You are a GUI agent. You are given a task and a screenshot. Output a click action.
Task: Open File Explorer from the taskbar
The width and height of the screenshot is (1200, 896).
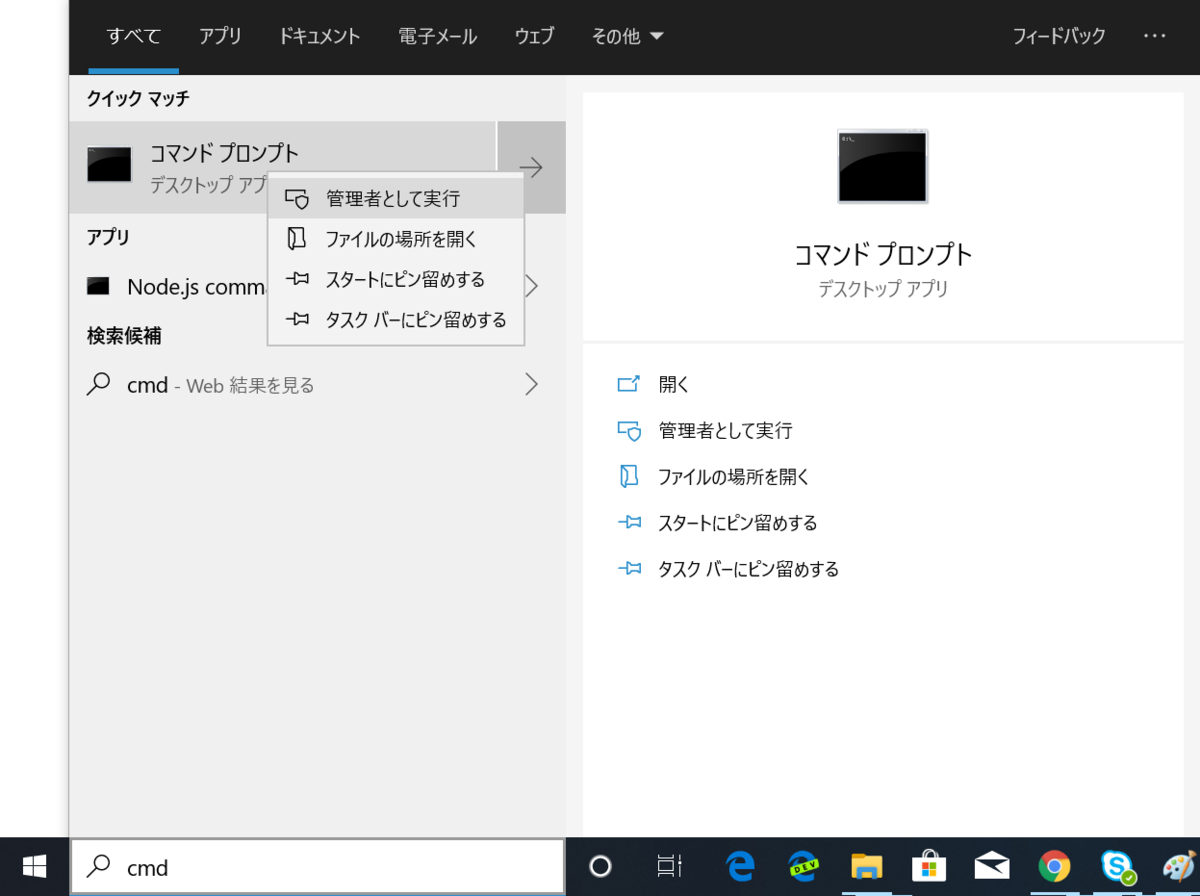(866, 866)
